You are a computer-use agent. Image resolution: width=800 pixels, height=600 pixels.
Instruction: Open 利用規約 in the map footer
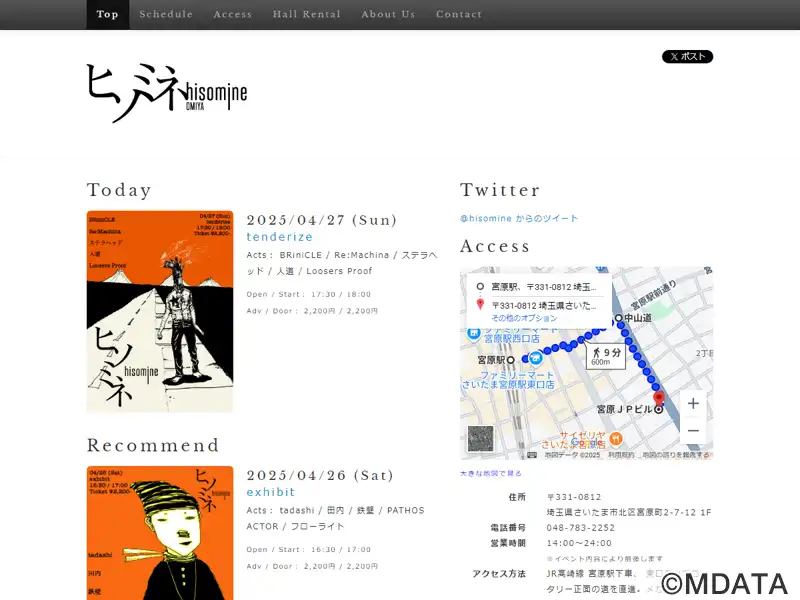(x=621, y=455)
